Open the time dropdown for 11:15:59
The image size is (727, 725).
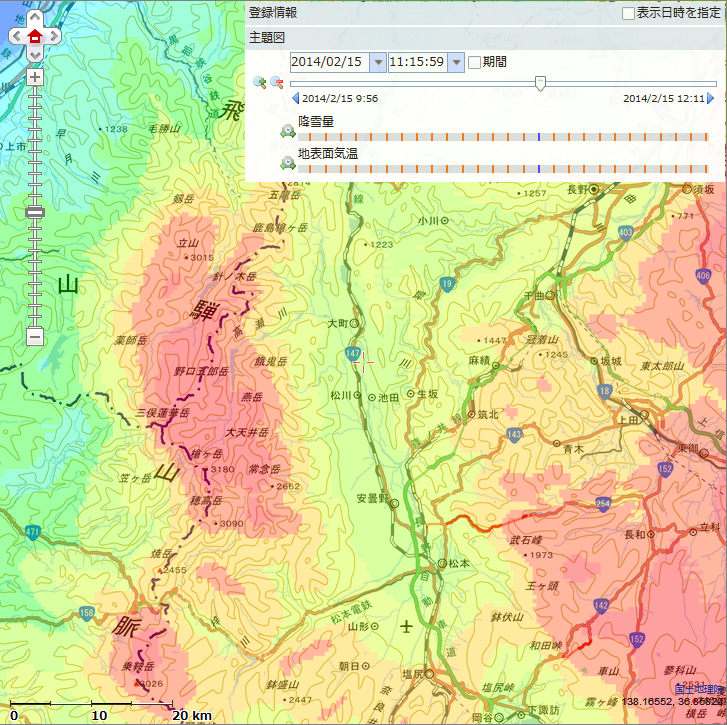pos(456,62)
